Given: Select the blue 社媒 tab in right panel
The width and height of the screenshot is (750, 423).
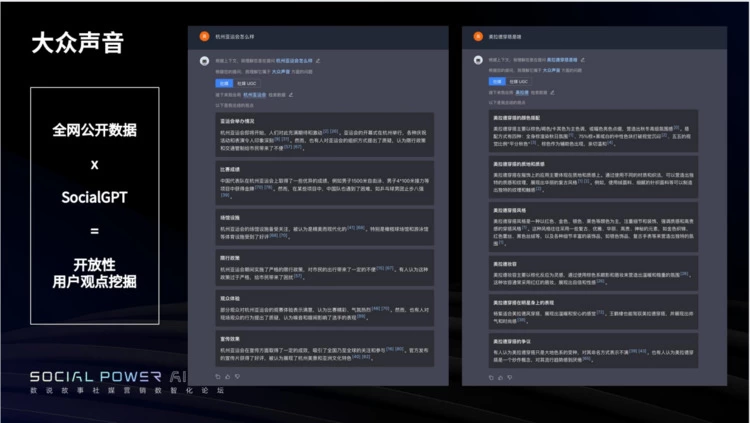Looking at the screenshot, I should [x=497, y=82].
